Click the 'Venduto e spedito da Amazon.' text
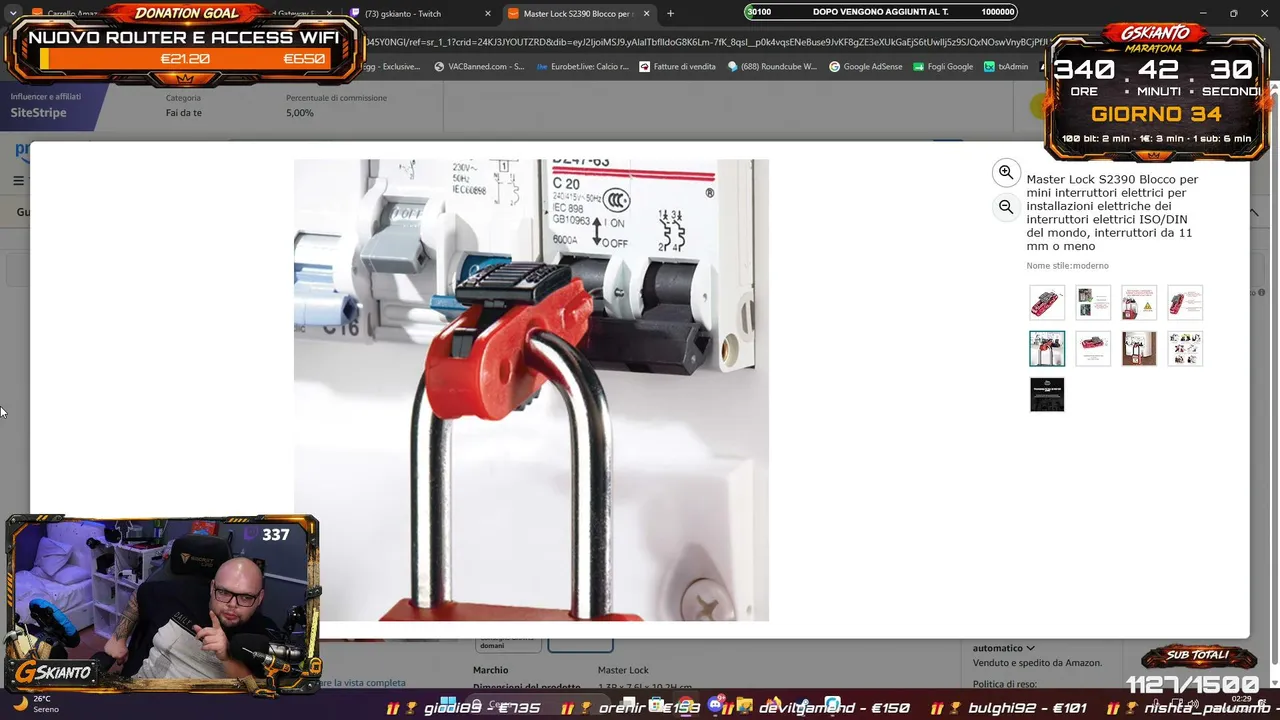 click(x=1037, y=663)
